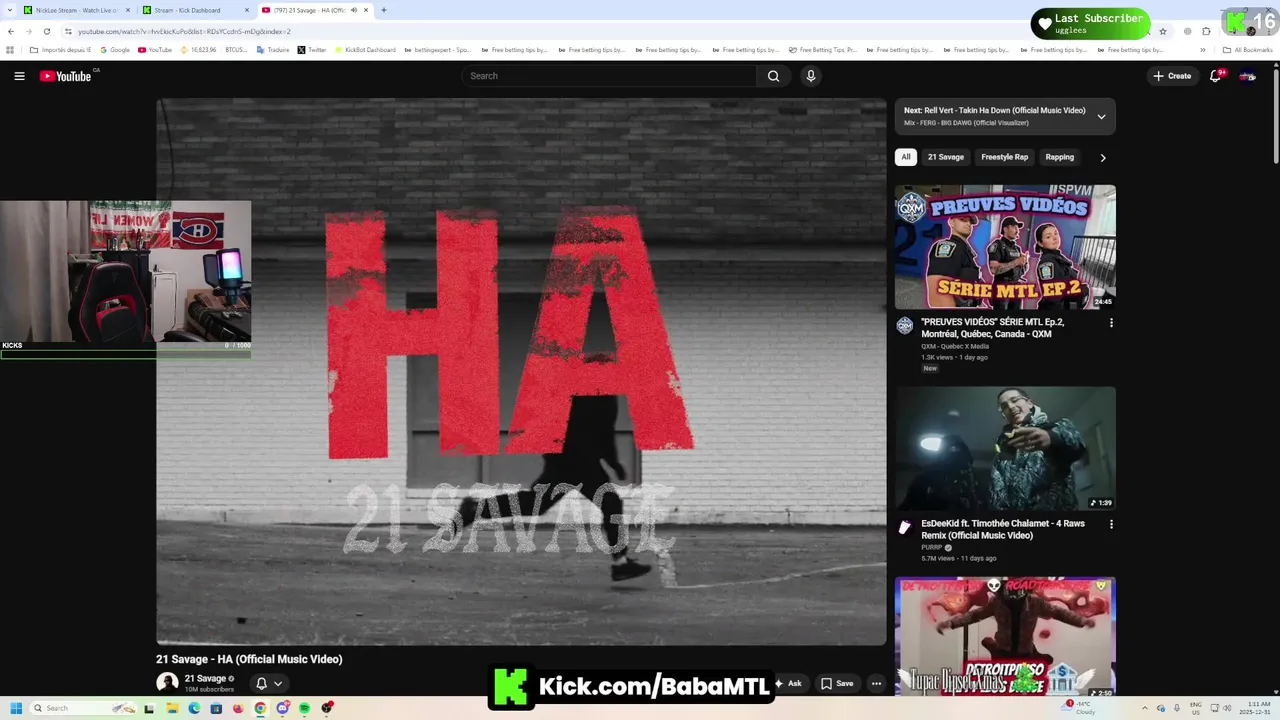Viewport: 1280px width, 720px height.
Task: Click the magnifier search button
Action: pyautogui.click(x=773, y=76)
